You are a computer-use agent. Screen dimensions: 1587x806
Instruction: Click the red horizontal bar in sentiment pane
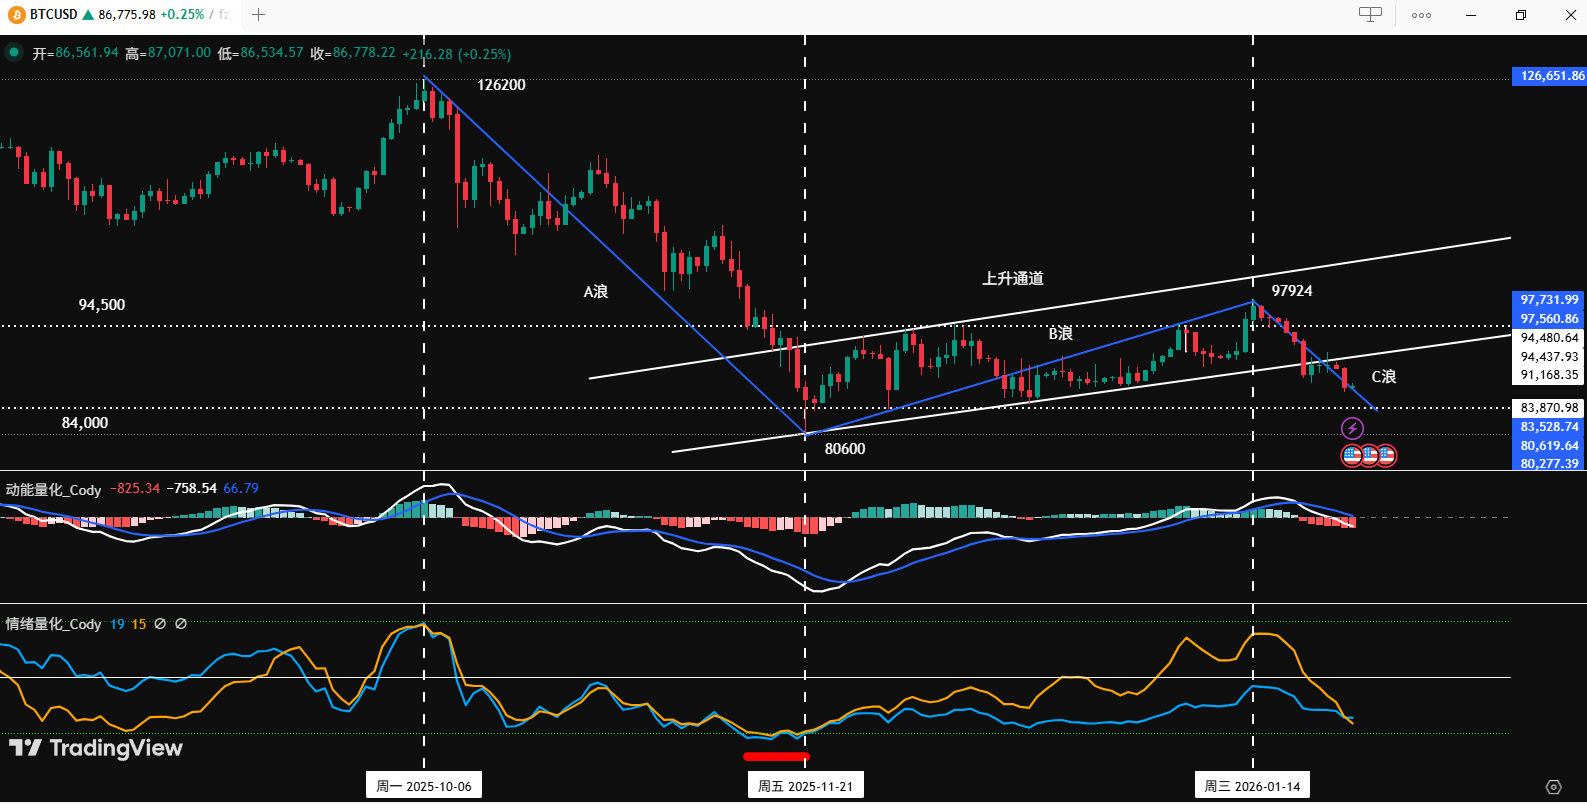click(x=776, y=757)
